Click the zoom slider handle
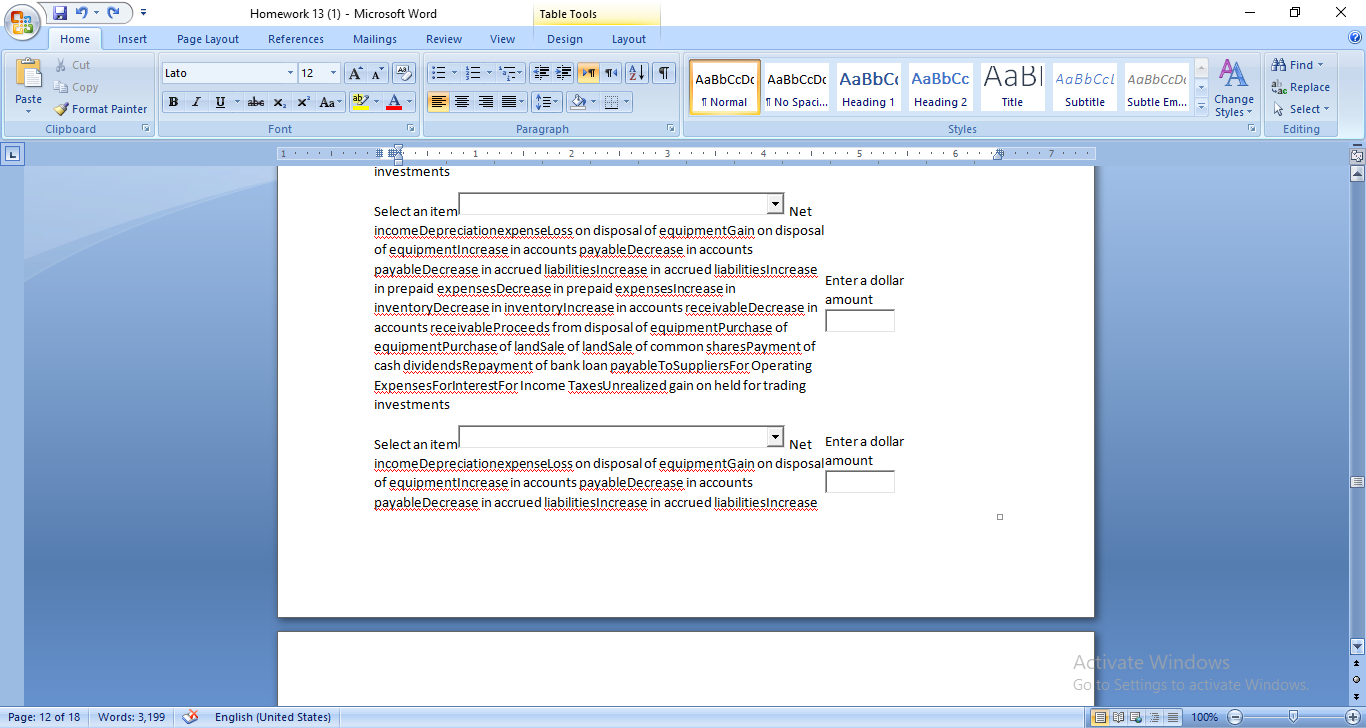Viewport: 1366px width, 728px height. [x=1294, y=717]
